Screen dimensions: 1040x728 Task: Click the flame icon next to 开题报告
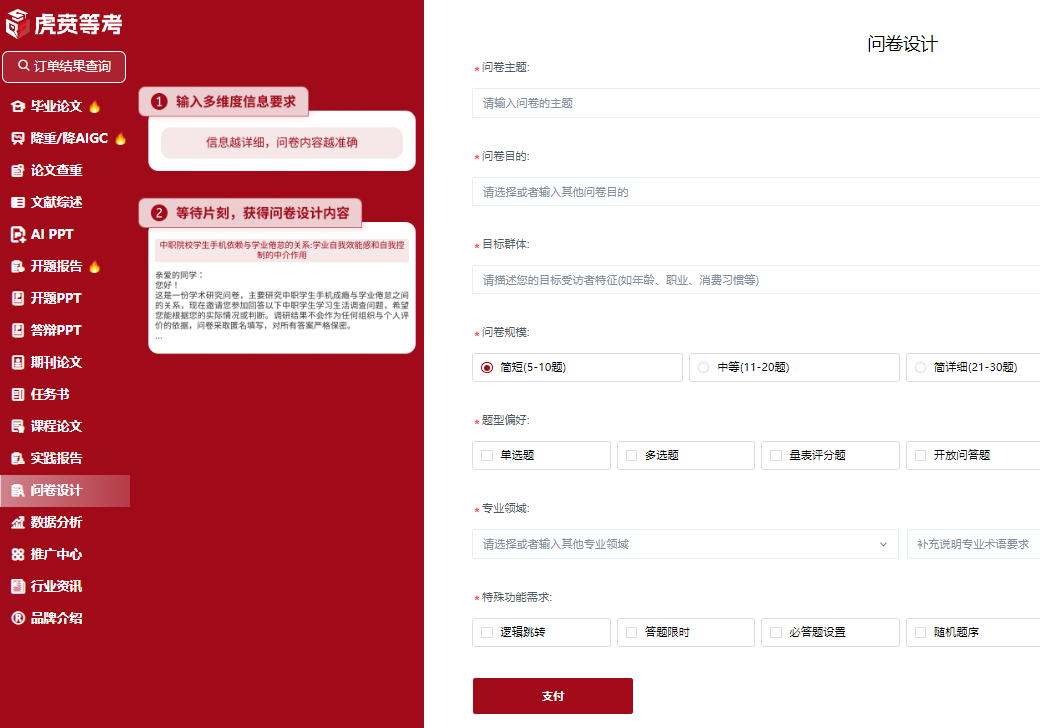click(x=94, y=267)
